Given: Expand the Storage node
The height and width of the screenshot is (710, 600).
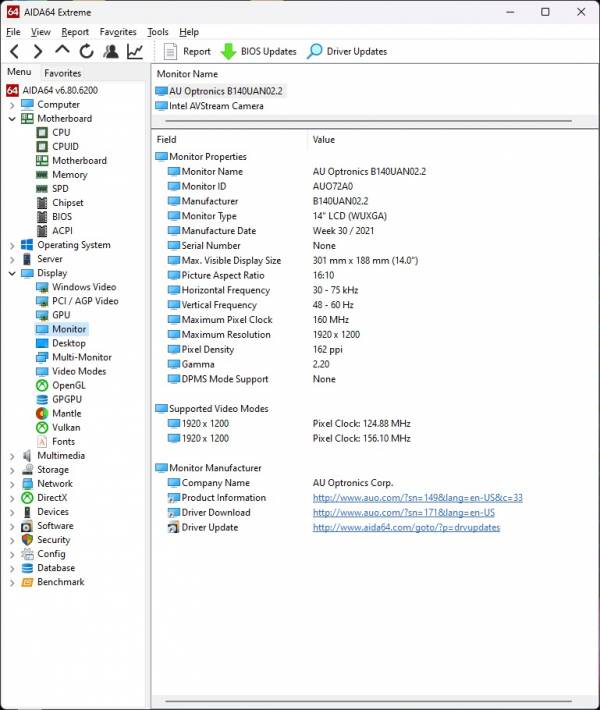Looking at the screenshot, I should 12,470.
